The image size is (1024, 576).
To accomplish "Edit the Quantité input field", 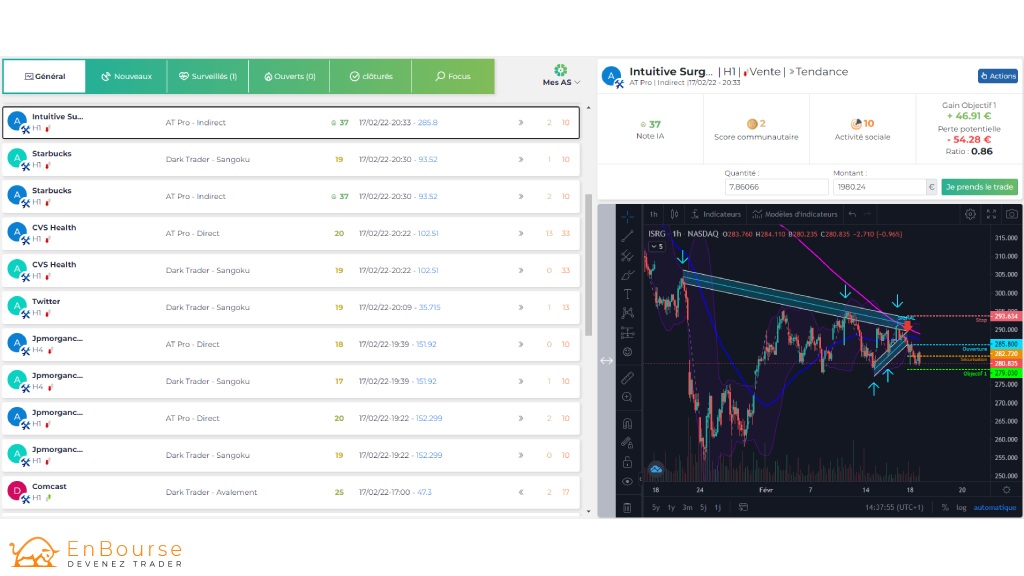I will pyautogui.click(x=776, y=187).
